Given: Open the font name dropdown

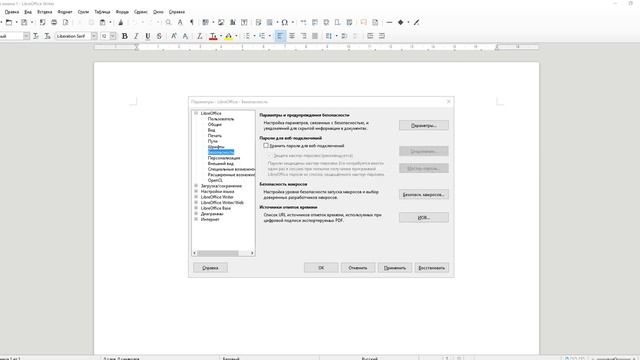Looking at the screenshot, I should tap(94, 36).
